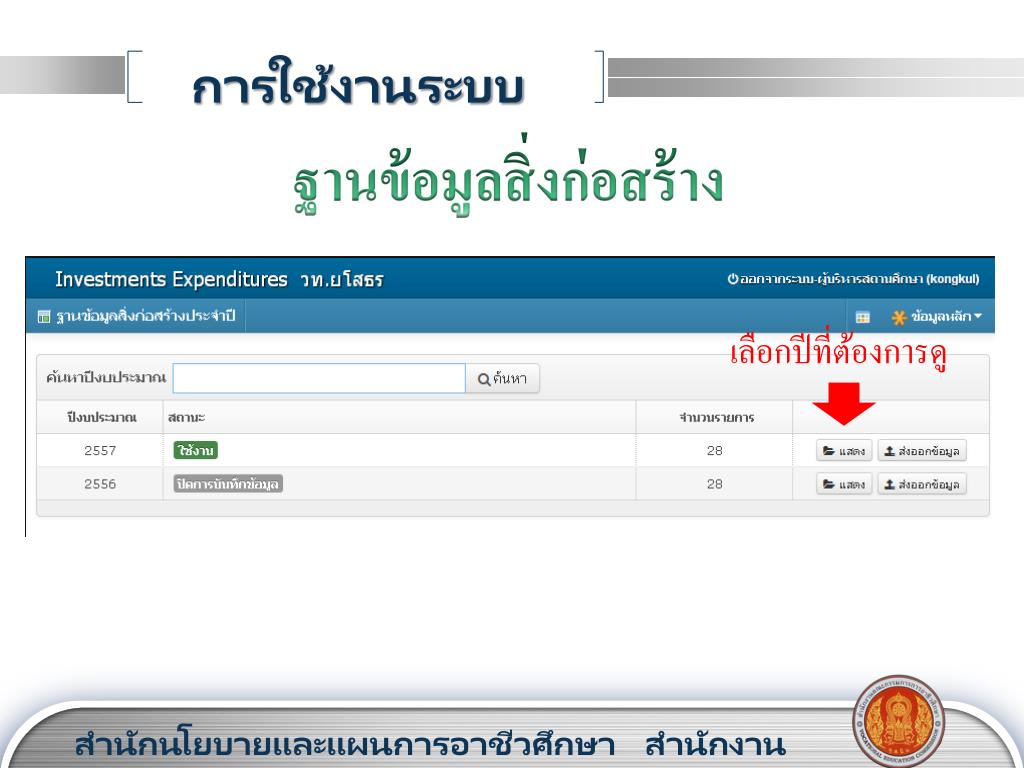Click the search budget year input field

pyautogui.click(x=319, y=378)
